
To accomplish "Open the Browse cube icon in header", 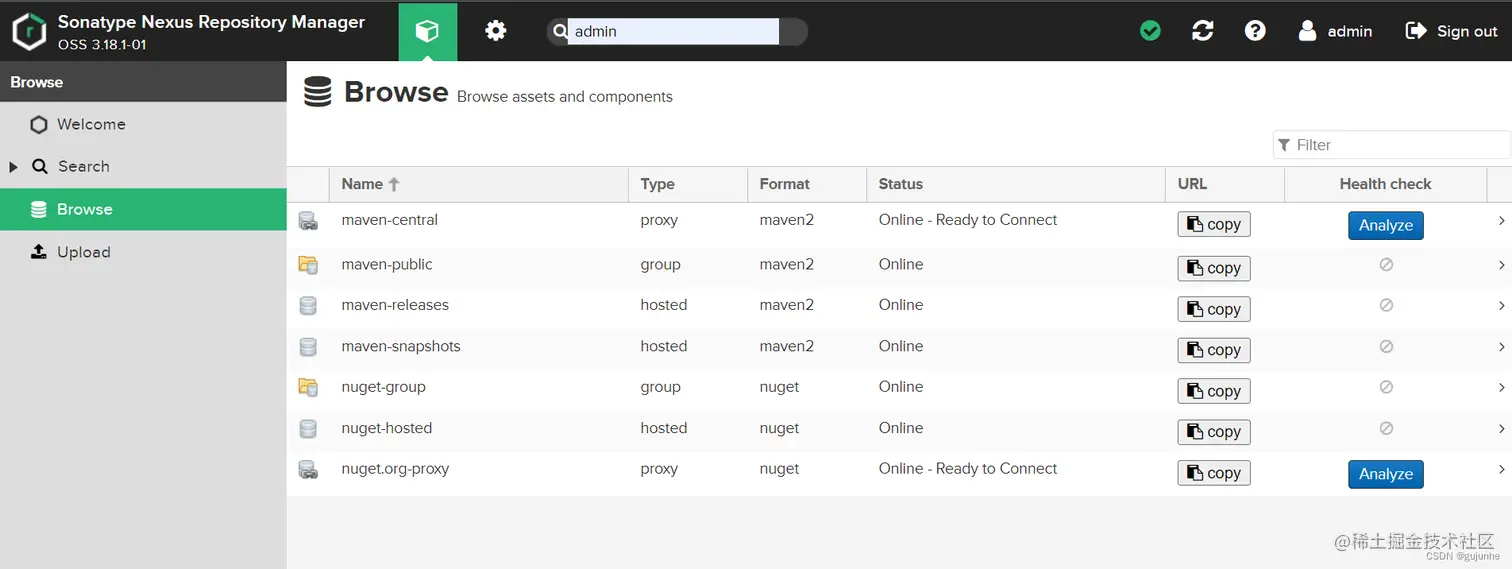I will [x=427, y=32].
